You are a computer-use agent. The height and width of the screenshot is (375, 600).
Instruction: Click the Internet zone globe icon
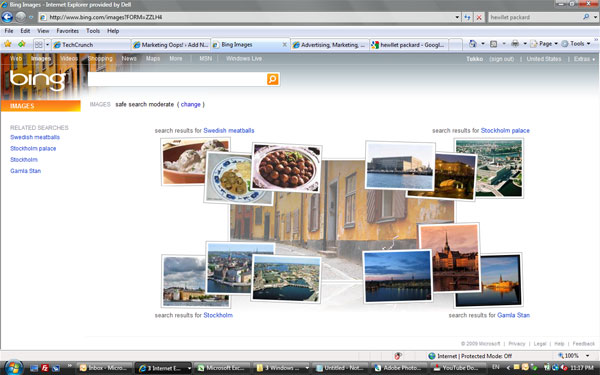click(x=432, y=356)
